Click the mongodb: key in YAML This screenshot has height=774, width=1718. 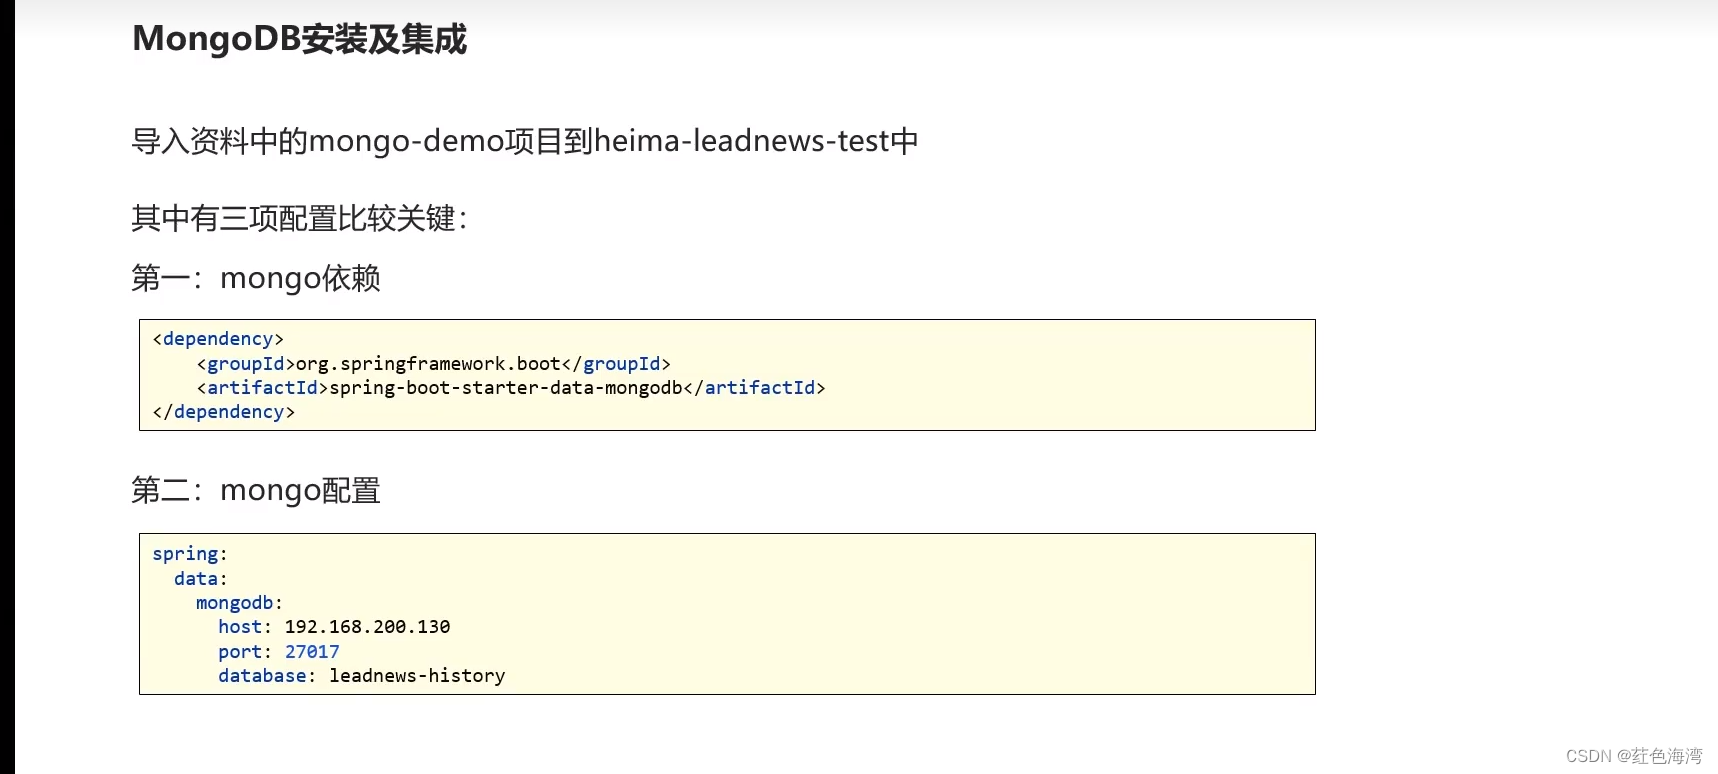(x=239, y=603)
